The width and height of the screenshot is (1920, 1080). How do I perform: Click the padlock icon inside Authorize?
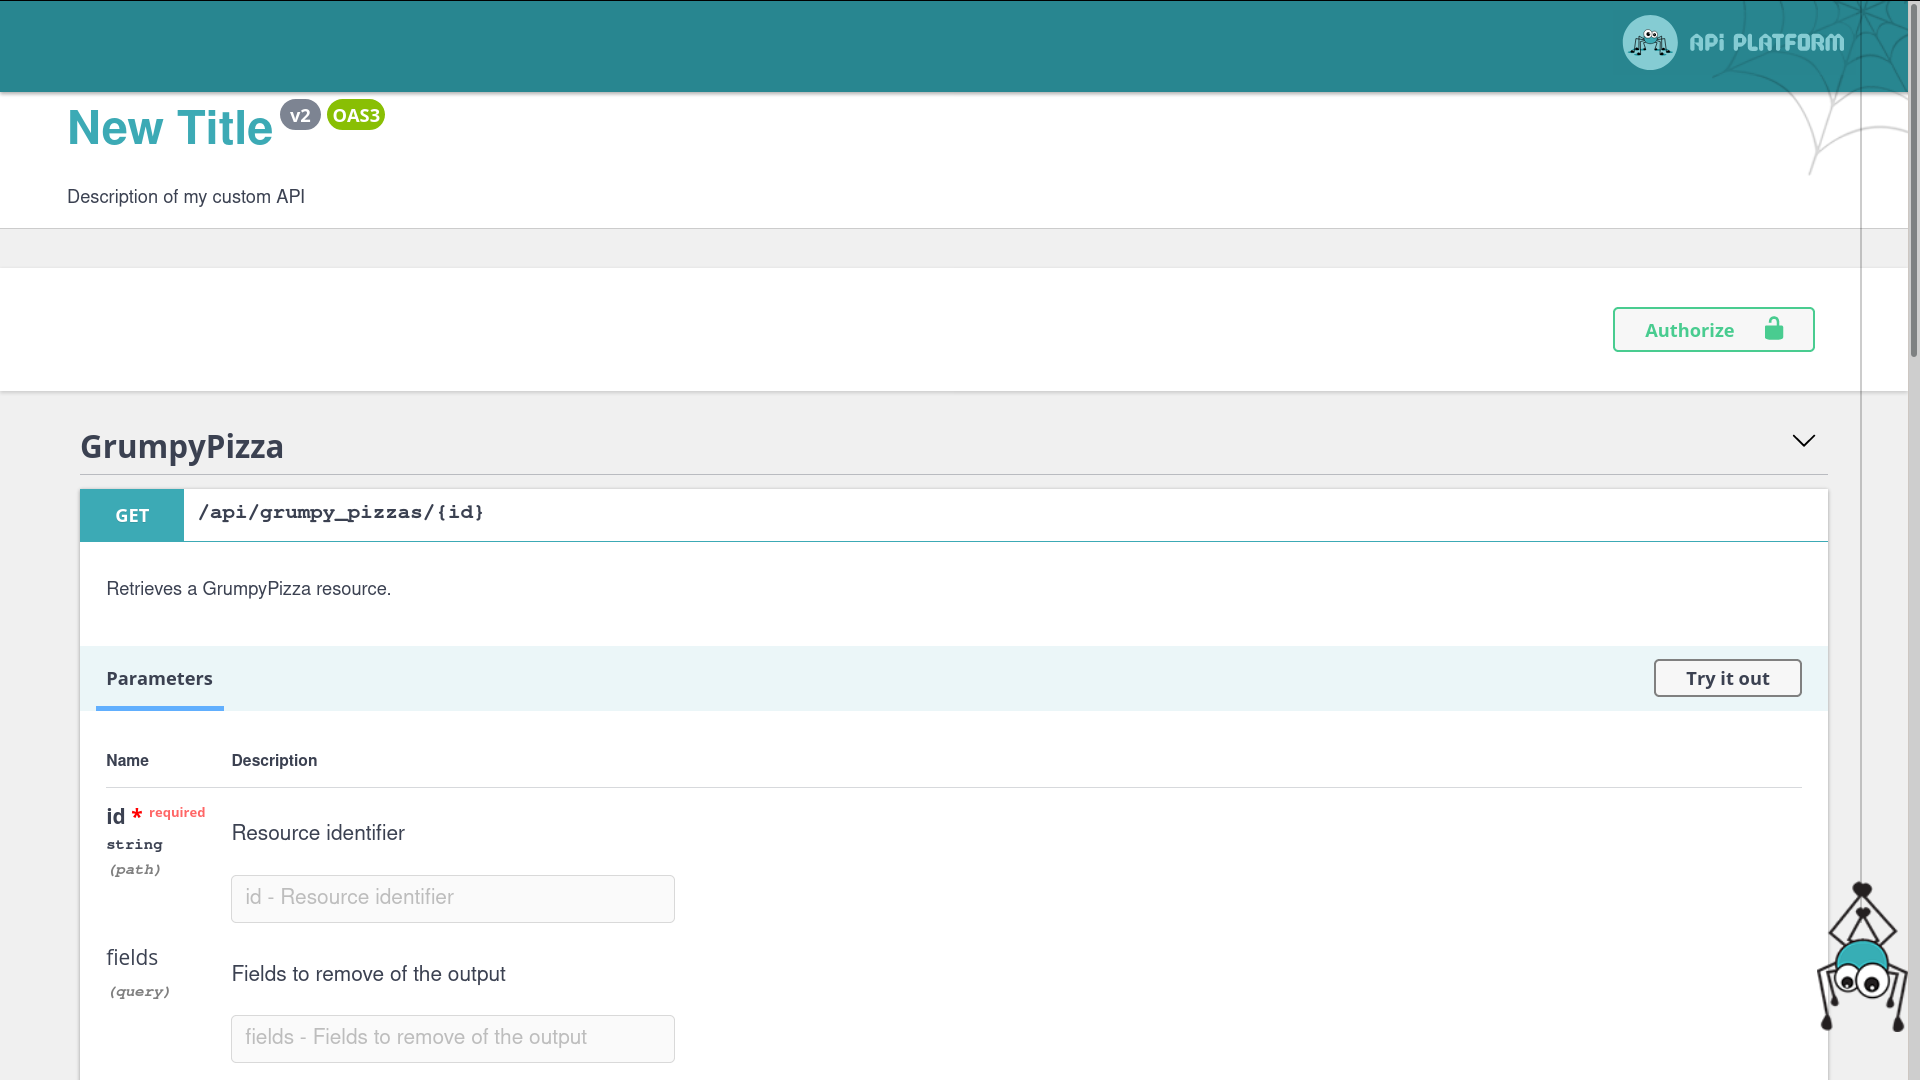[x=1774, y=329]
